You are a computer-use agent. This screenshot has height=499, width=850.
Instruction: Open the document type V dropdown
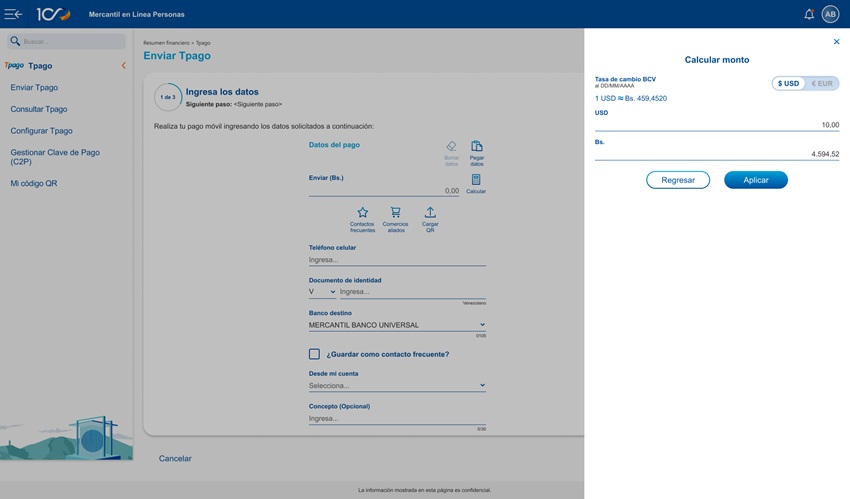coord(322,291)
